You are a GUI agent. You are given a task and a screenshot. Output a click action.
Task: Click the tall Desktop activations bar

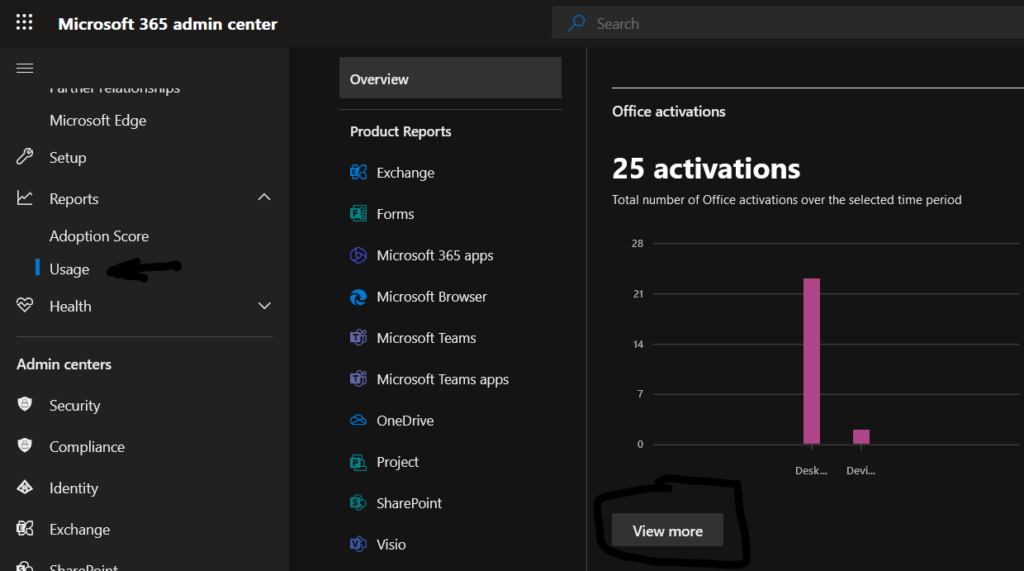coord(811,361)
